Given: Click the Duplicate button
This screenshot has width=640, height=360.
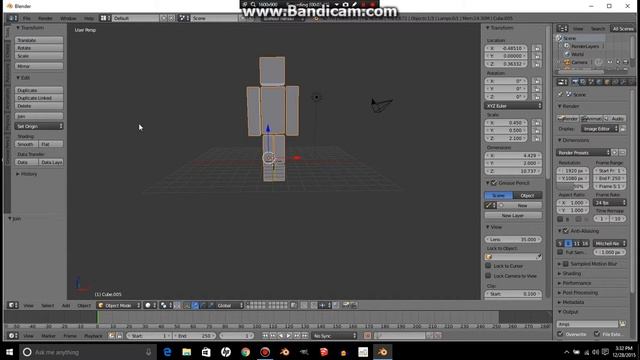Looking at the screenshot, I should 39,90.
